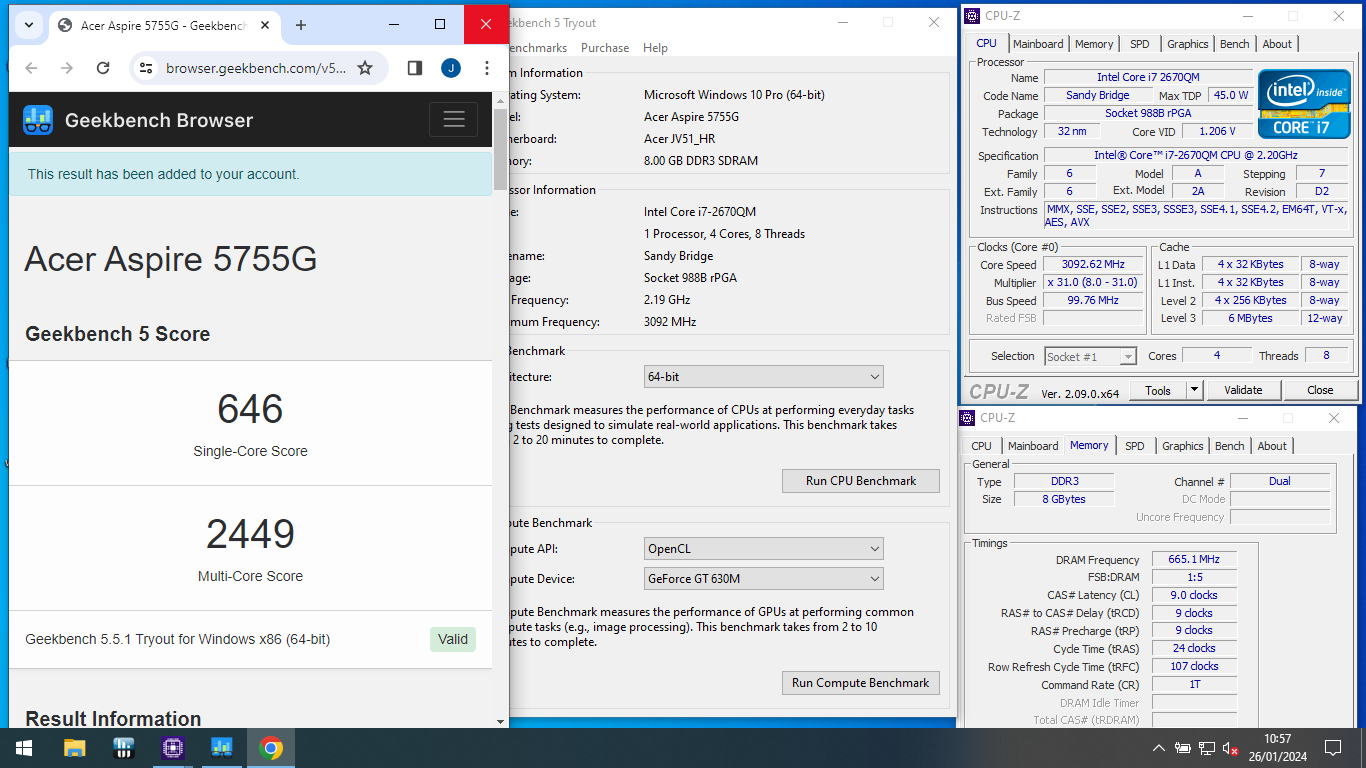Viewport: 1366px width, 768px height.
Task: Open the Compute Device GeForce GT 630M dropdown
Action: click(764, 579)
